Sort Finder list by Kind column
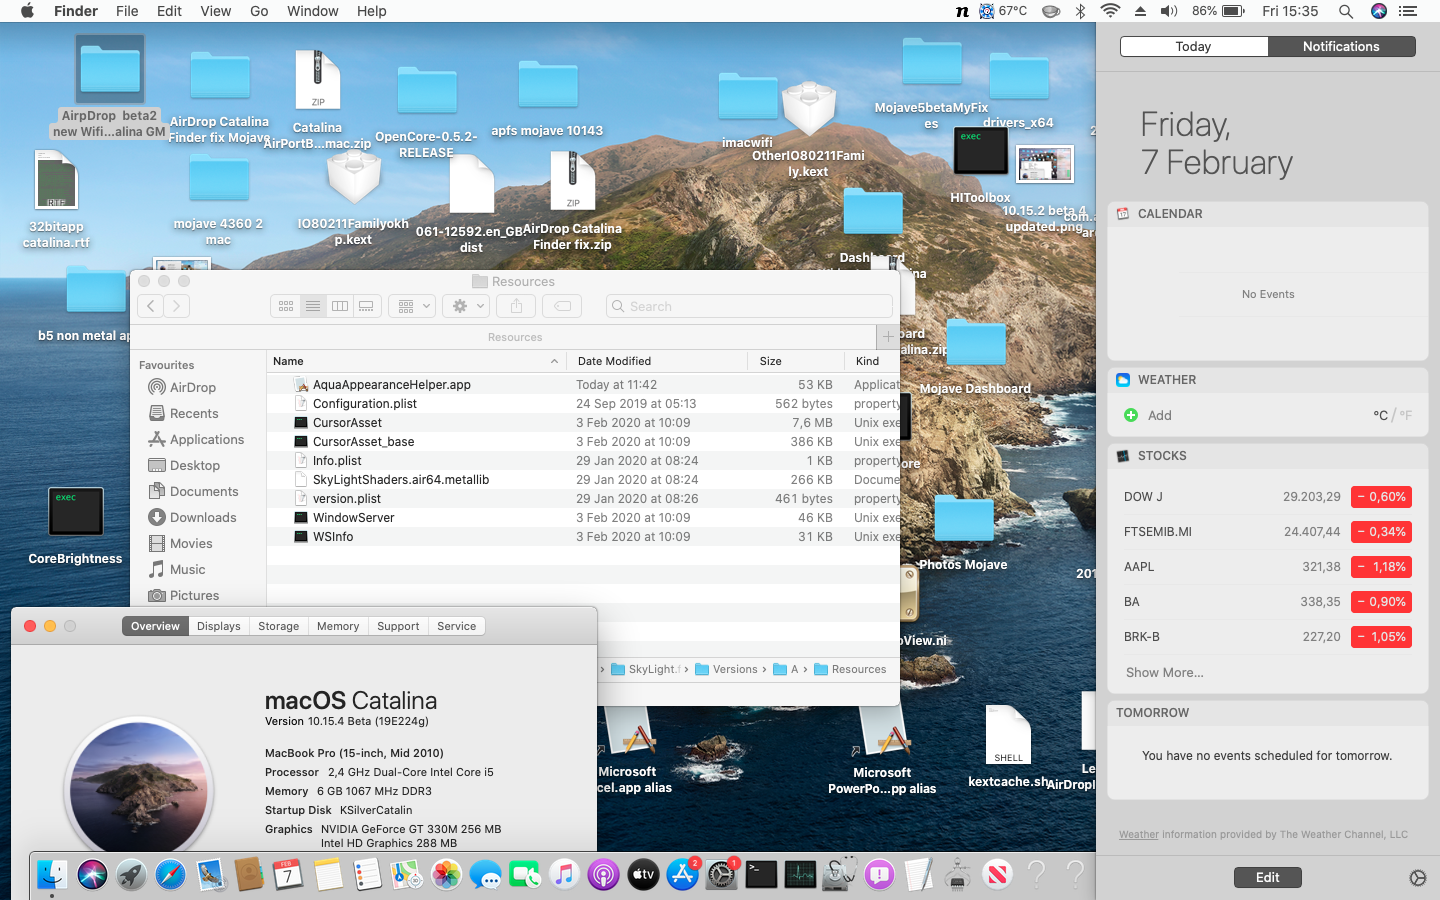This screenshot has height=900, width=1440. [x=872, y=361]
